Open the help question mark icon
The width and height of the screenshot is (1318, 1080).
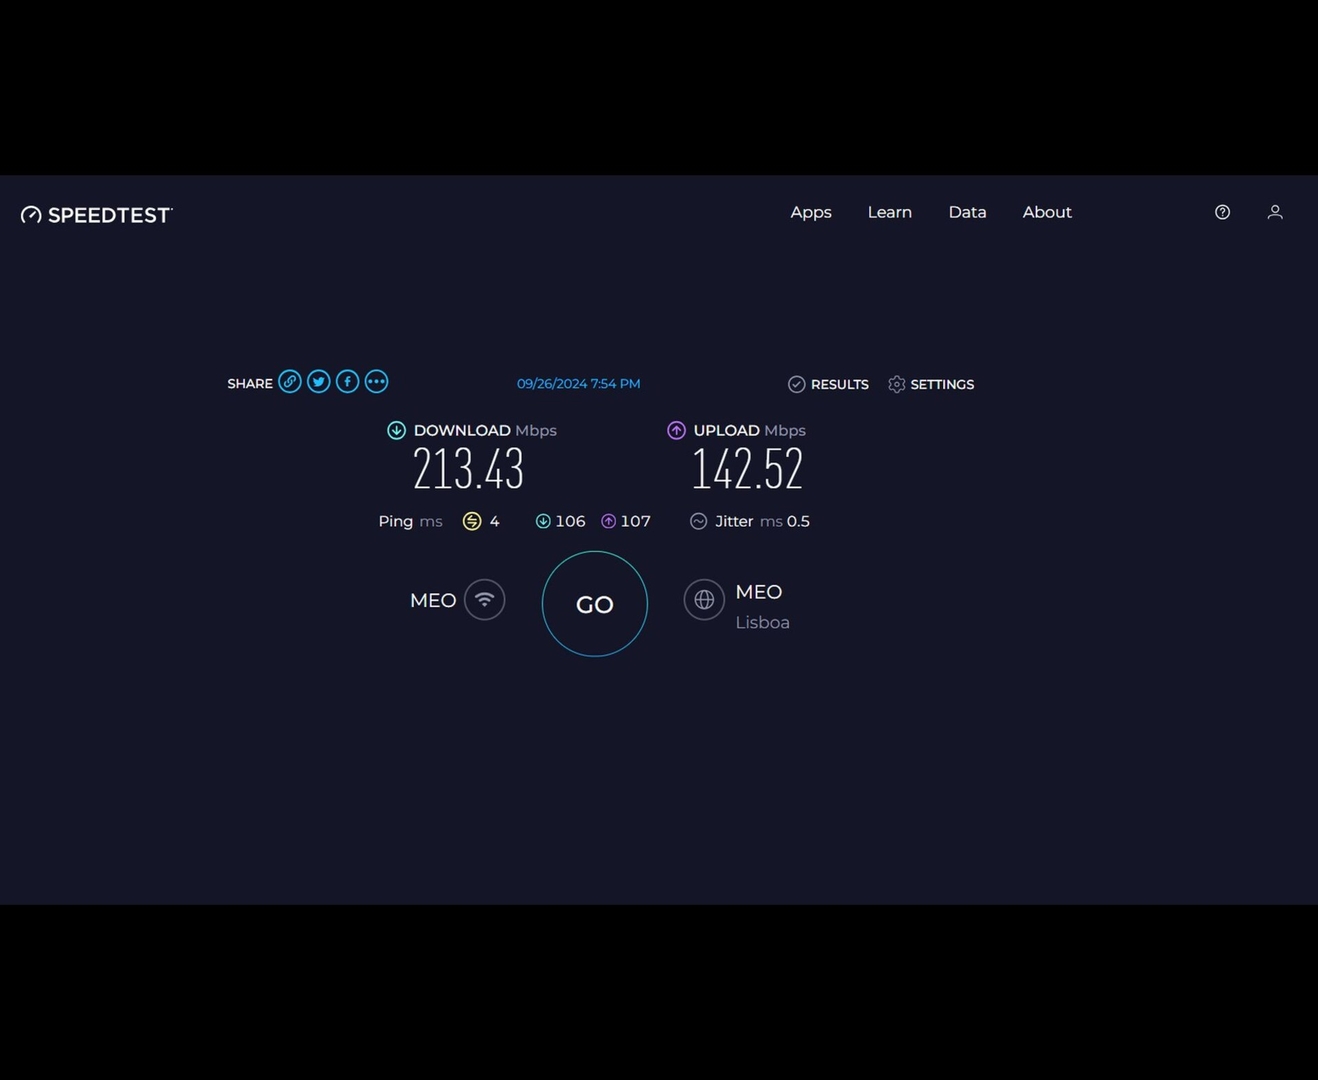[1222, 212]
